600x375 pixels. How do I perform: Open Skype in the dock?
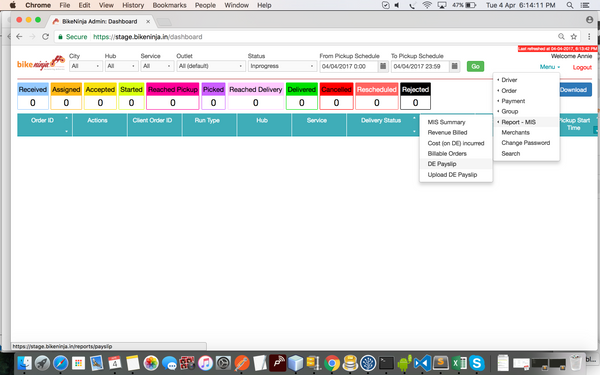(x=477, y=363)
